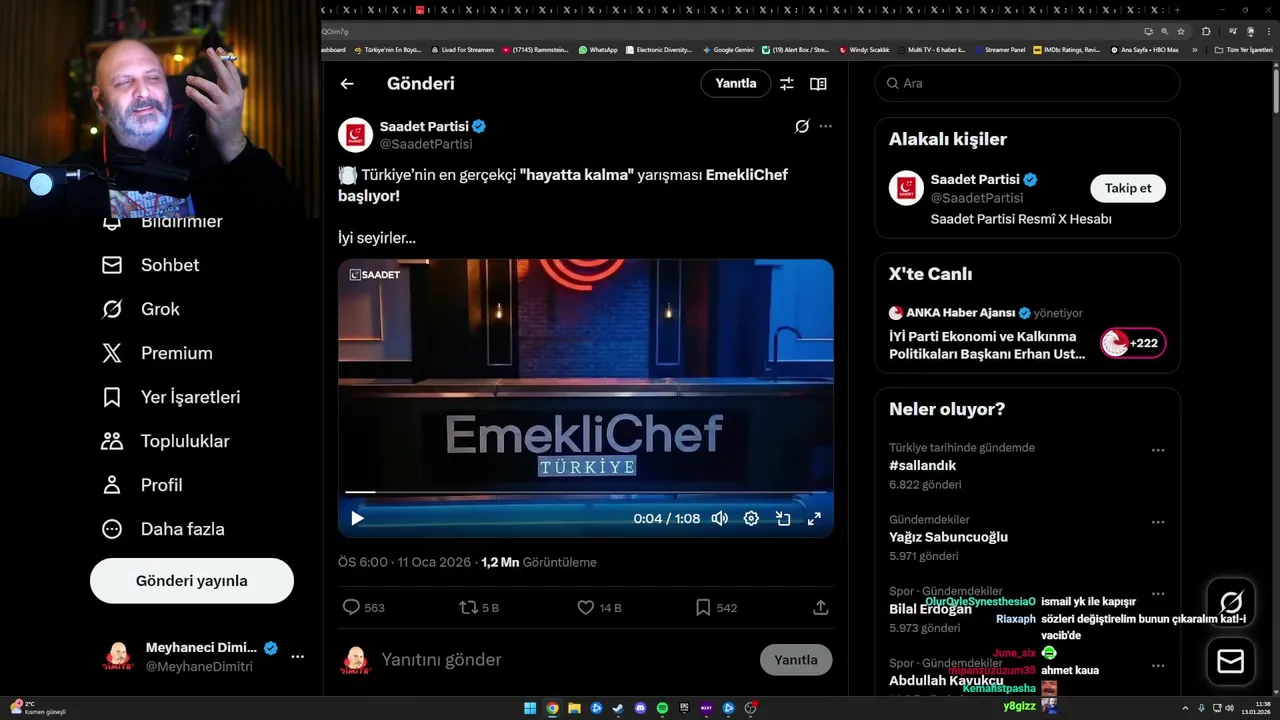Viewport: 1280px width, 720px height.
Task: Mute the video with the speaker icon
Action: (719, 518)
